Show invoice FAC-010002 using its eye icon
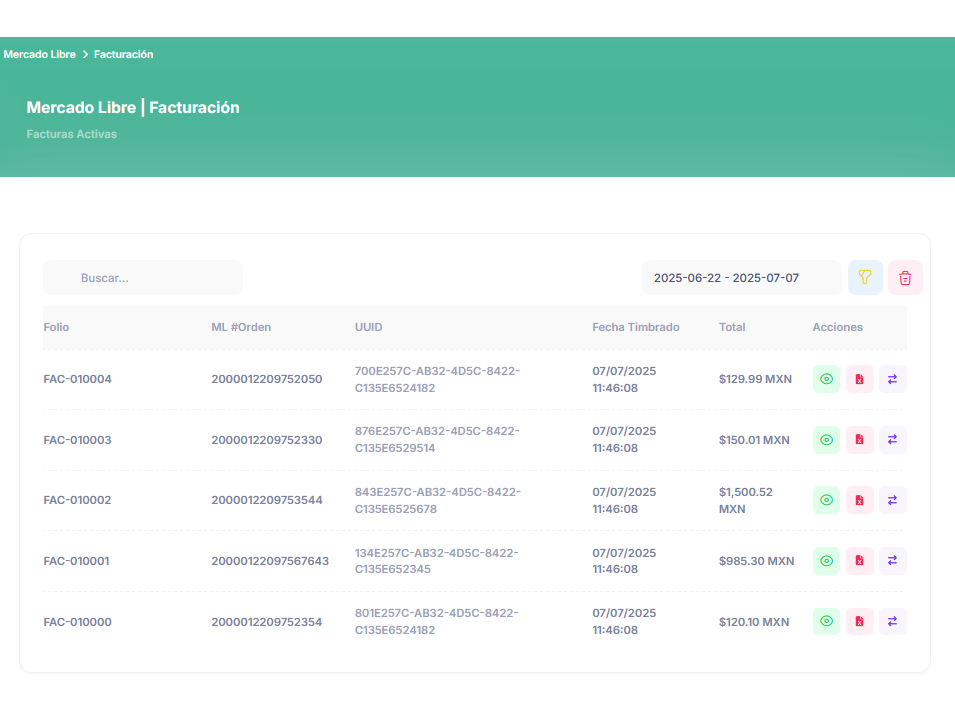This screenshot has width=955, height=727. (826, 500)
